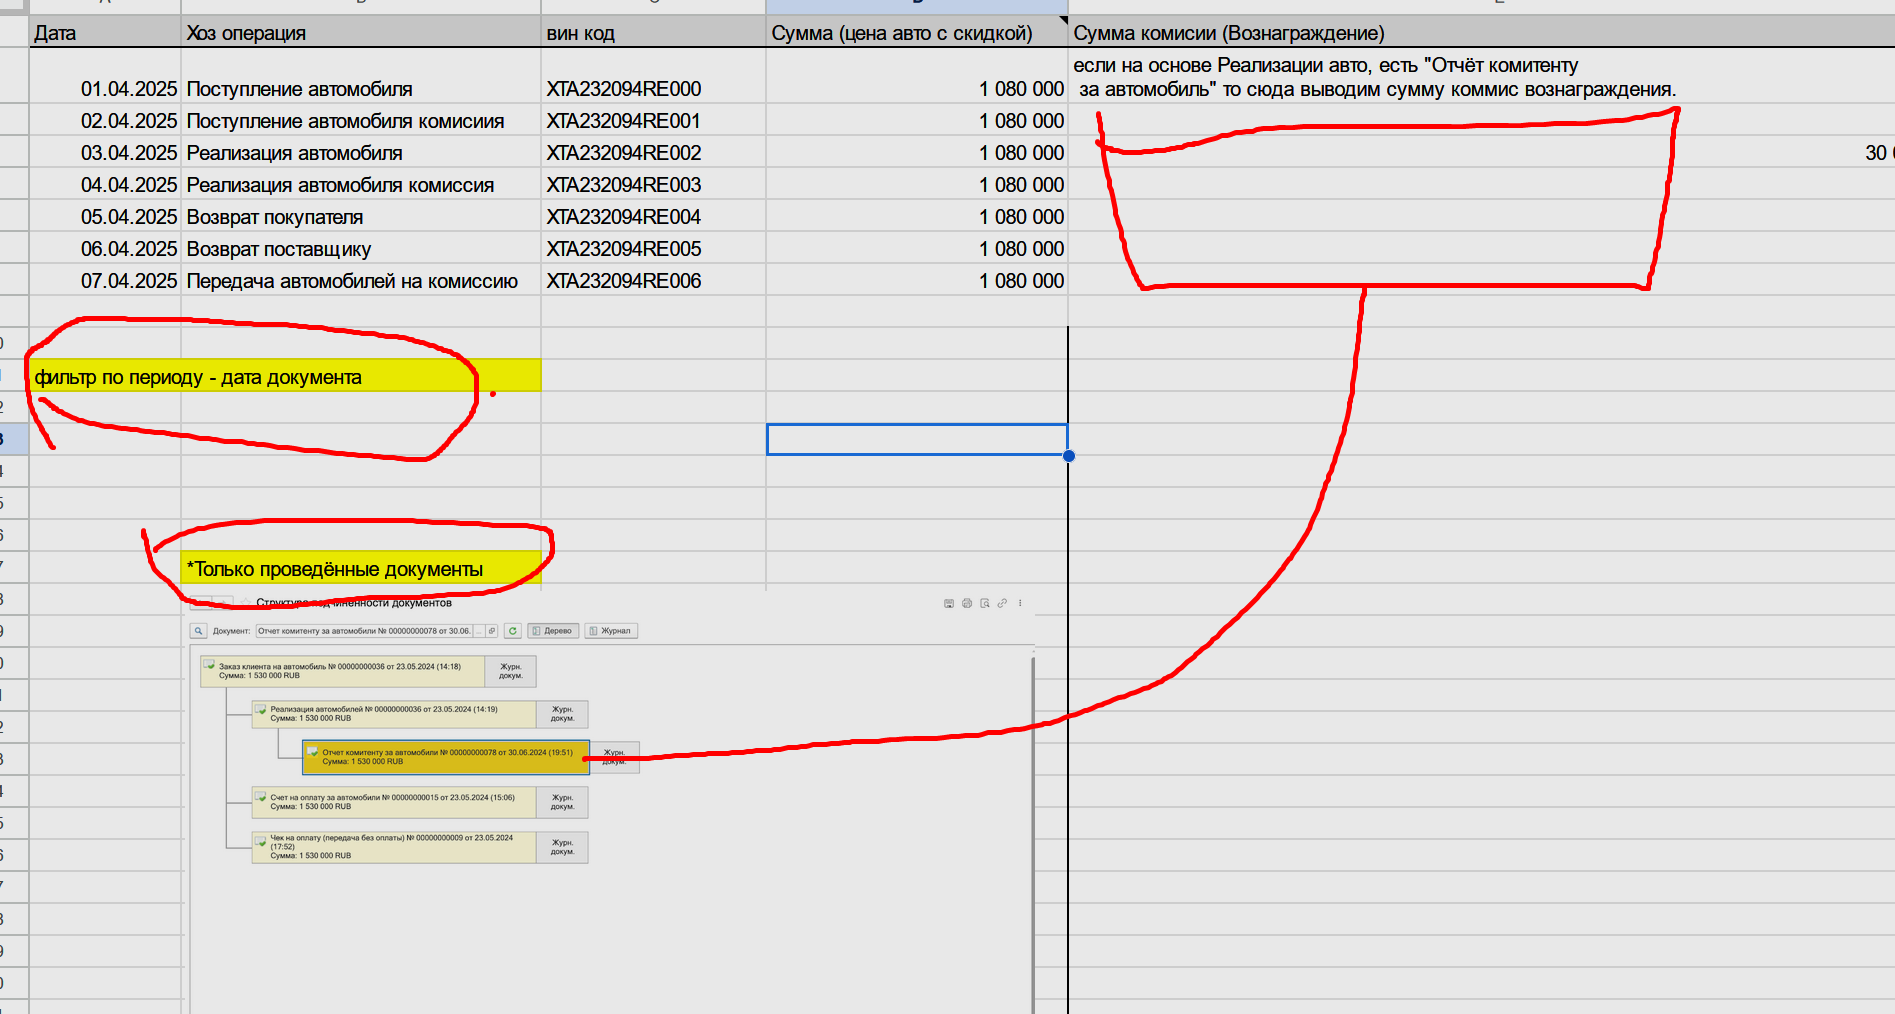Click the green refresh icon beside Дерево

(x=512, y=631)
